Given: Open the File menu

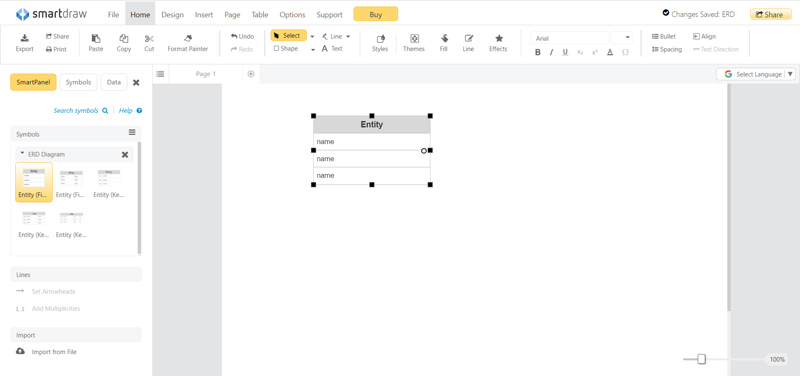Looking at the screenshot, I should tap(113, 15).
